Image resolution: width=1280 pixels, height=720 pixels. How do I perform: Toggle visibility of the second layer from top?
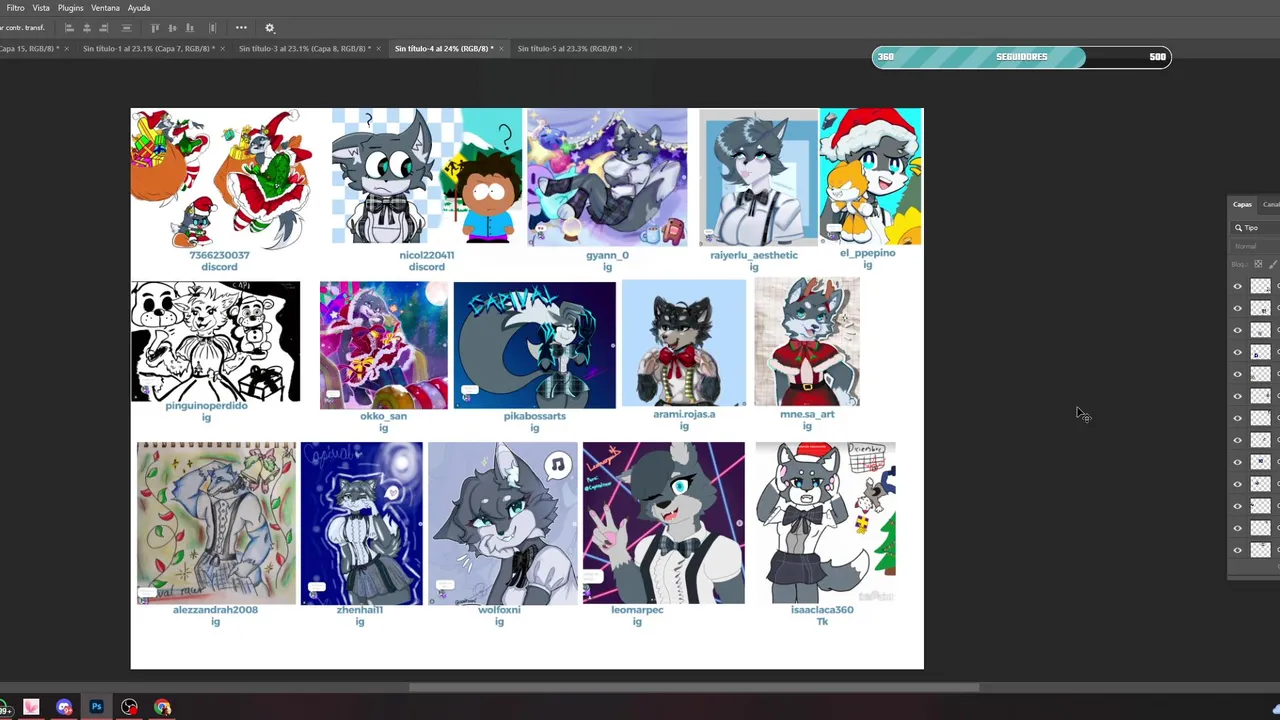[x=1237, y=308]
